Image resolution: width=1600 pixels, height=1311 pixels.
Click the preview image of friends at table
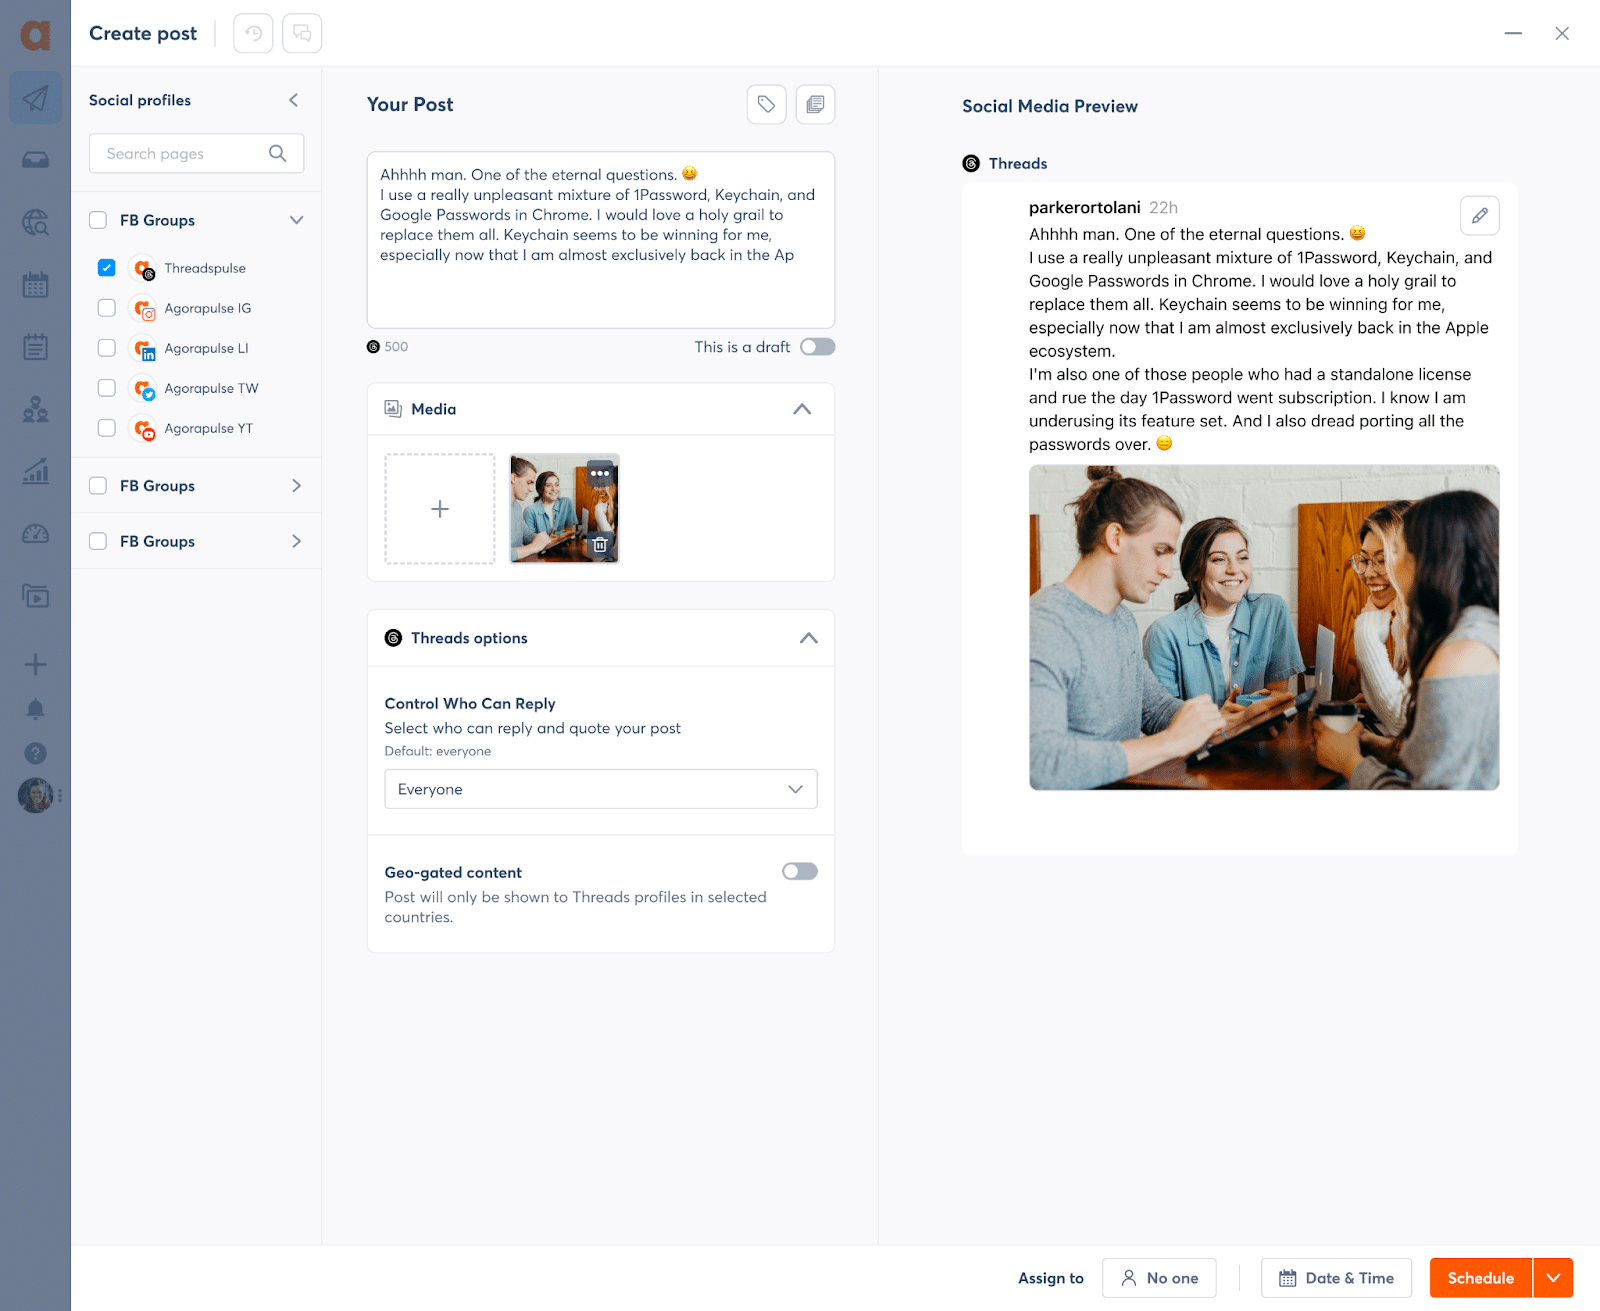[1264, 627]
